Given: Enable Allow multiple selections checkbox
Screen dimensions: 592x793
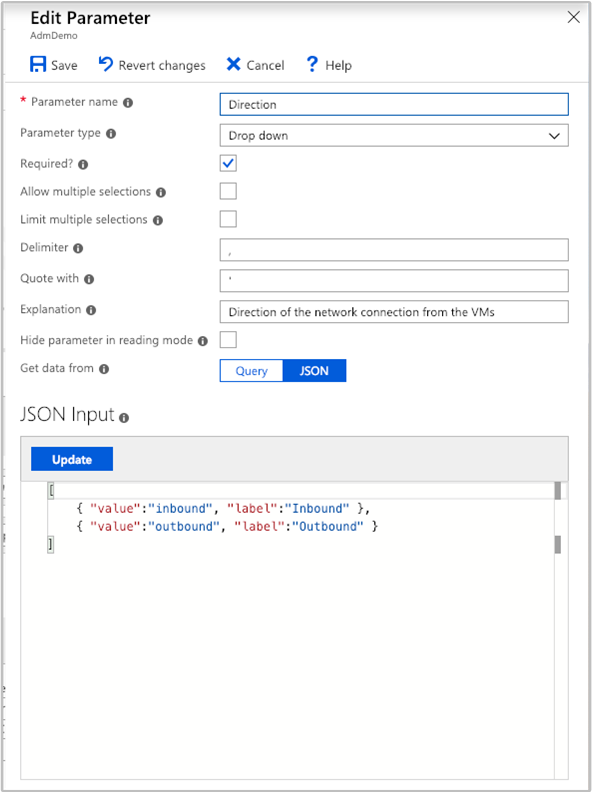Looking at the screenshot, I should click(228, 191).
